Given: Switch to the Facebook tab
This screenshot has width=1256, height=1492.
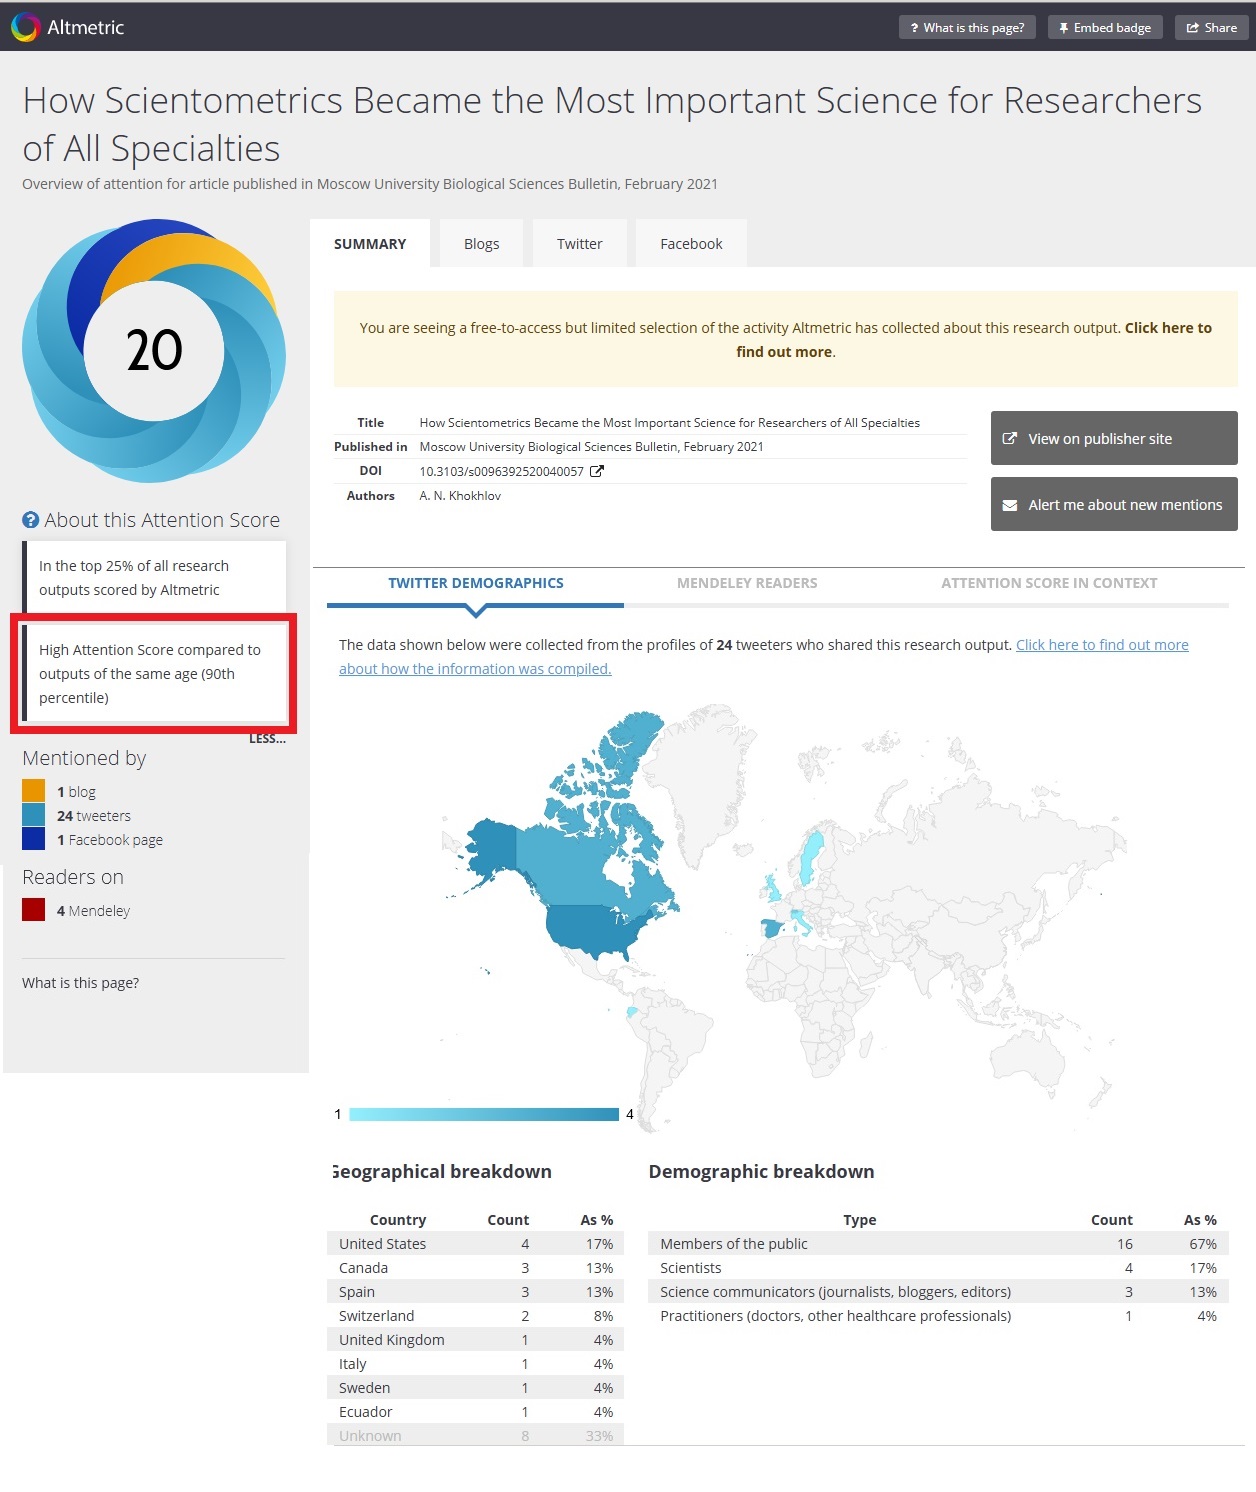Looking at the screenshot, I should point(691,244).
